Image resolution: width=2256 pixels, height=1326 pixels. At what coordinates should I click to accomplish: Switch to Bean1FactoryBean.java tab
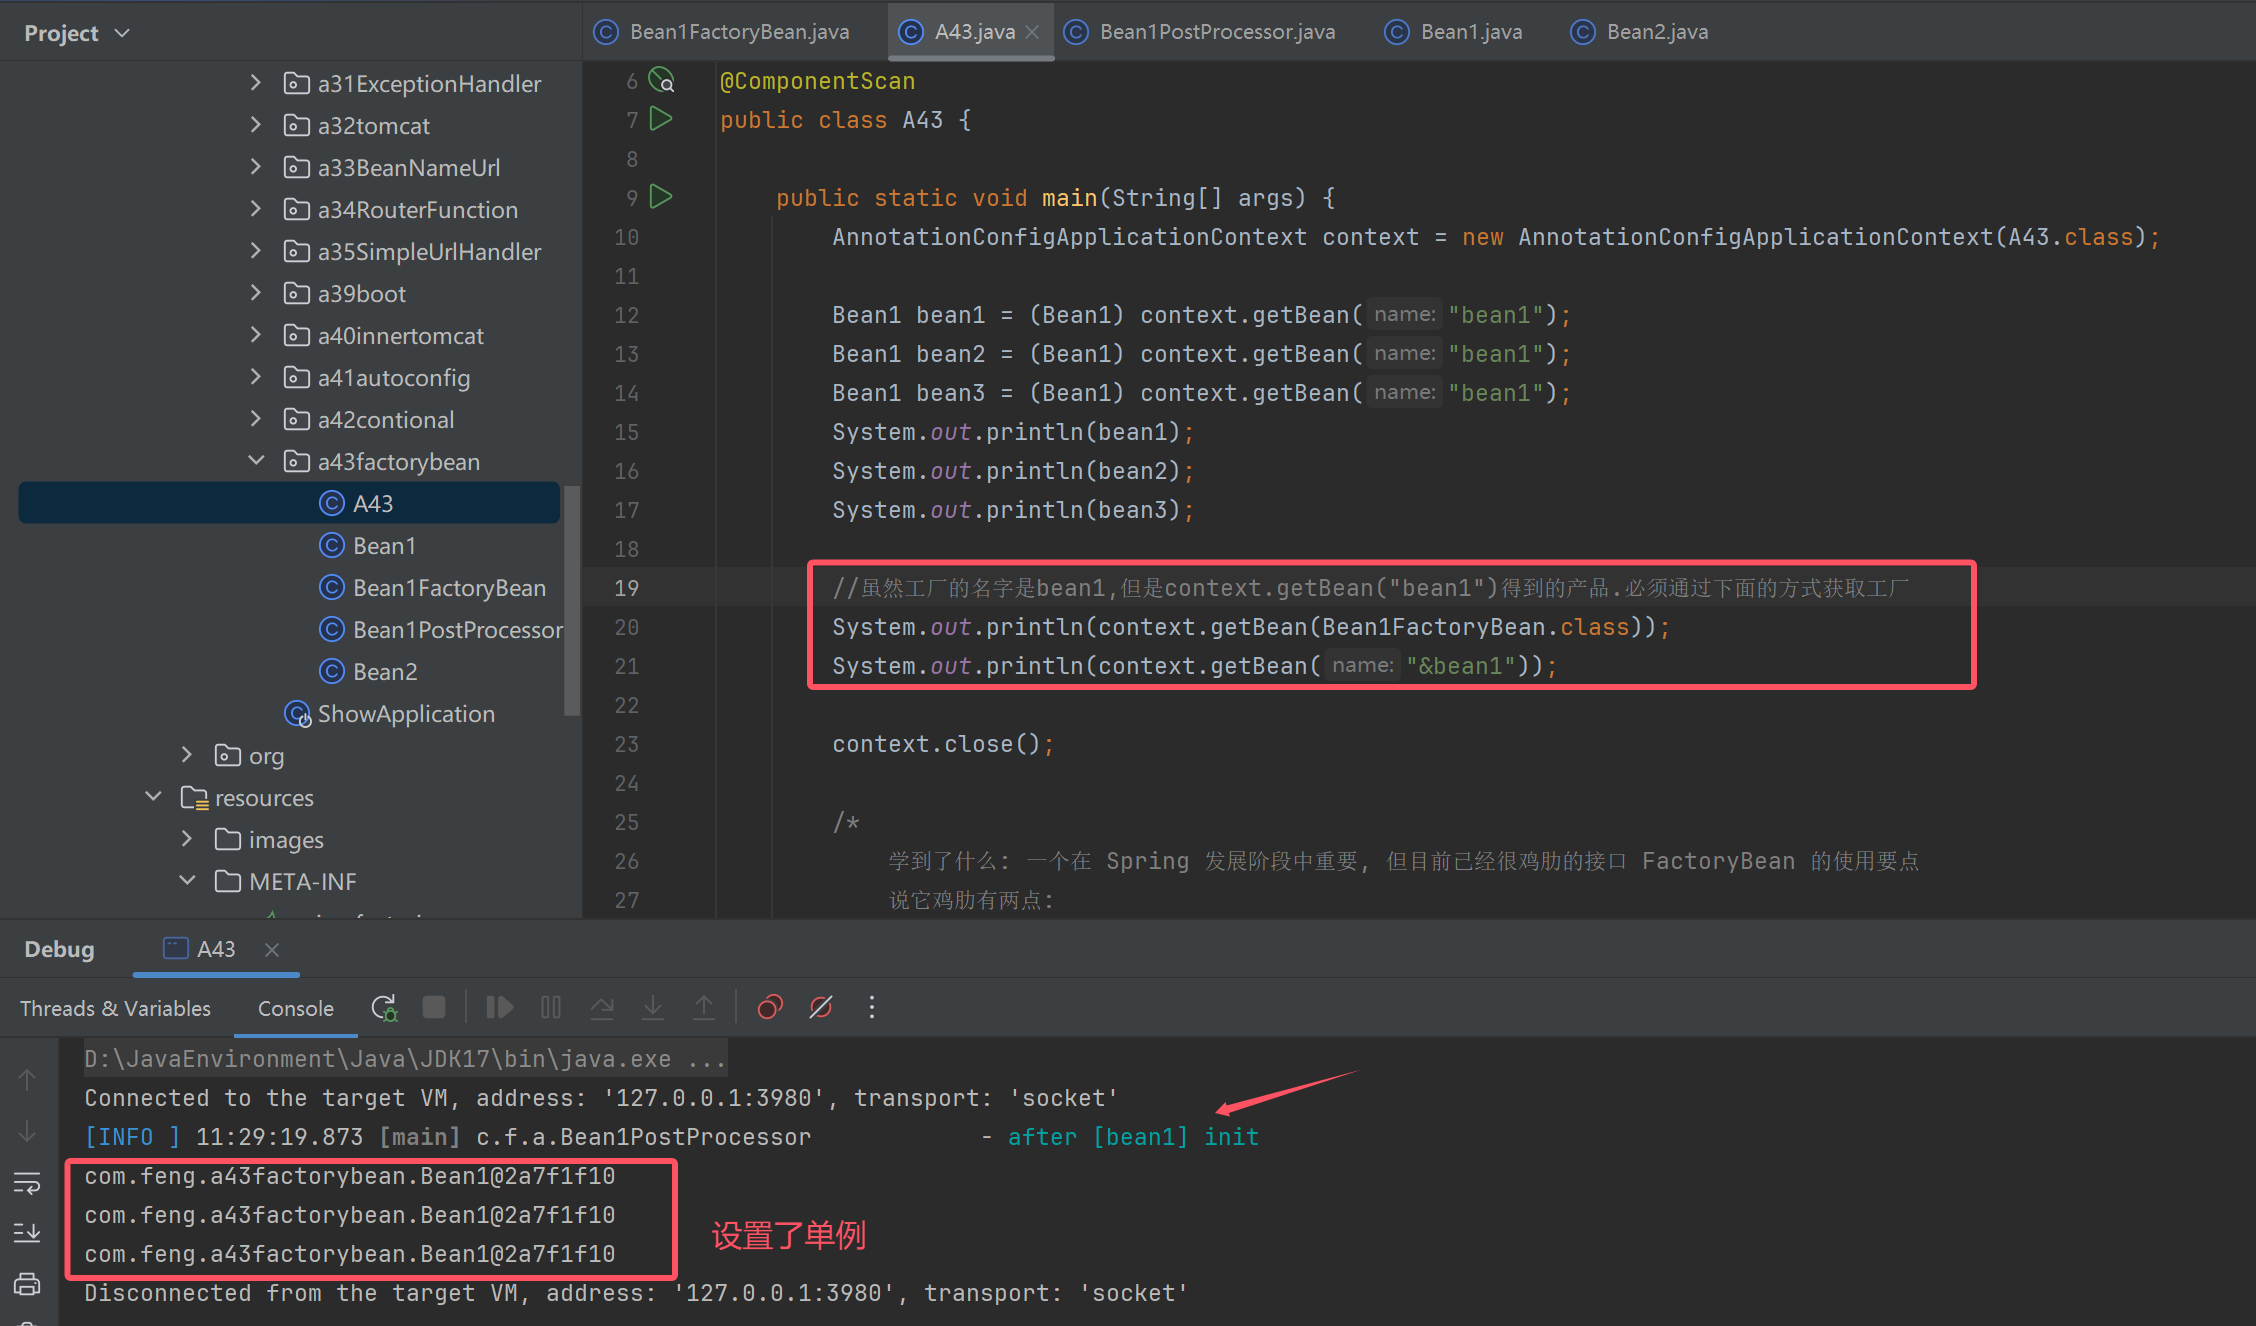[x=721, y=32]
